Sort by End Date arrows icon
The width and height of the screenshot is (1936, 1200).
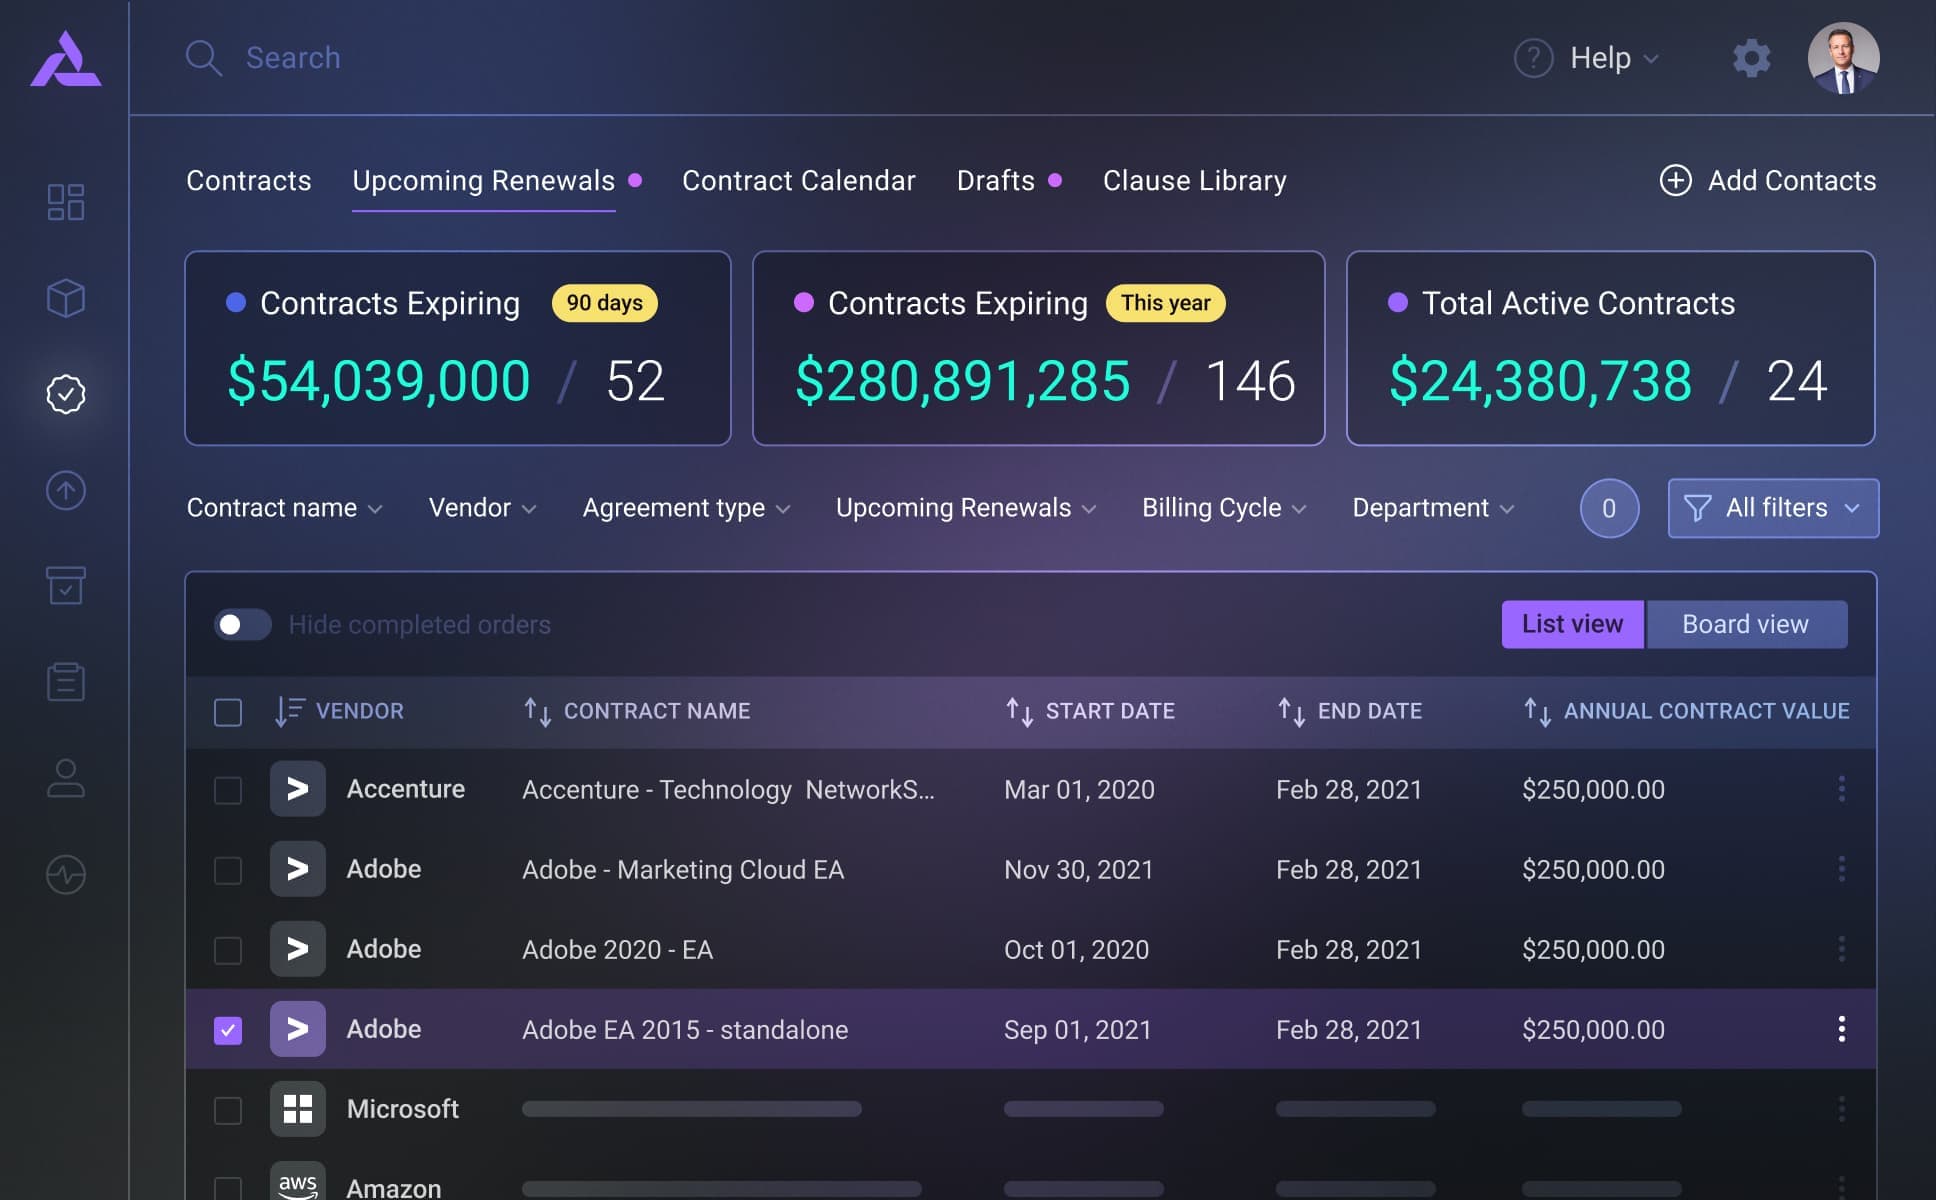1291,711
